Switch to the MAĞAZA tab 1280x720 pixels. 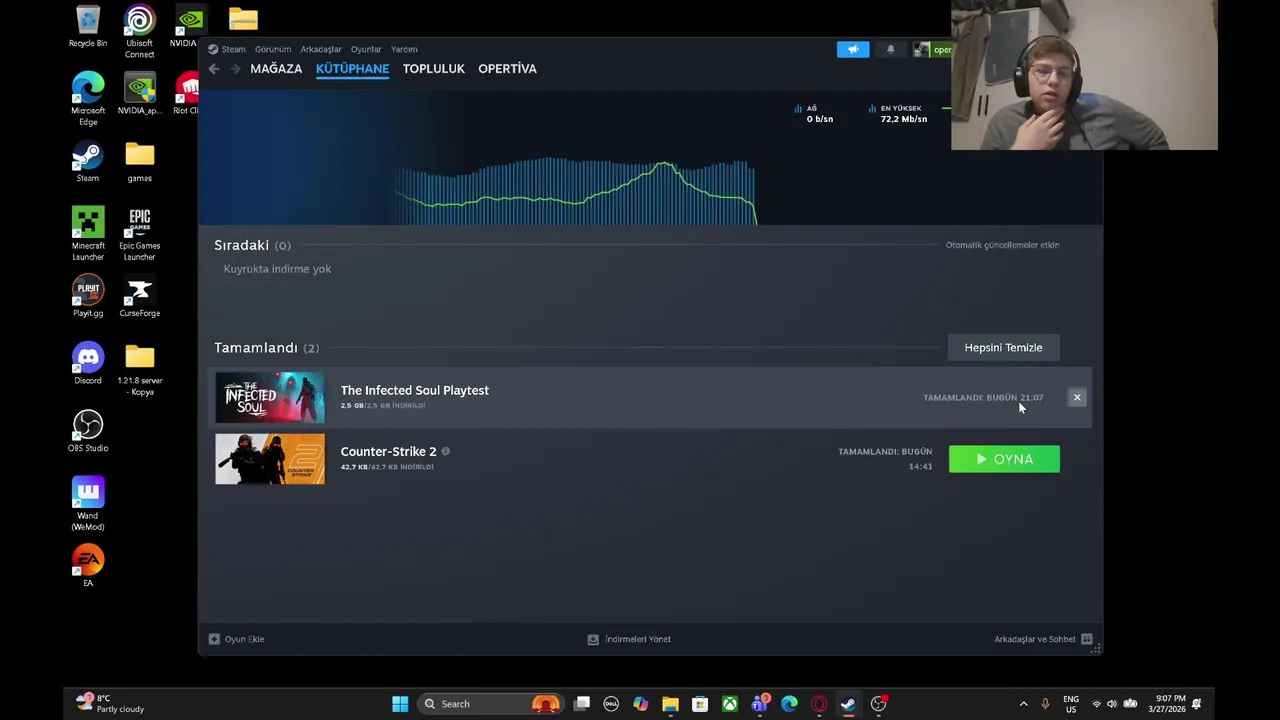(276, 69)
